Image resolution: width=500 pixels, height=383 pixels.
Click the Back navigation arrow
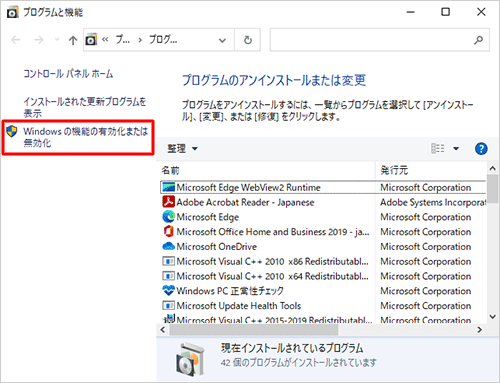tap(16, 40)
